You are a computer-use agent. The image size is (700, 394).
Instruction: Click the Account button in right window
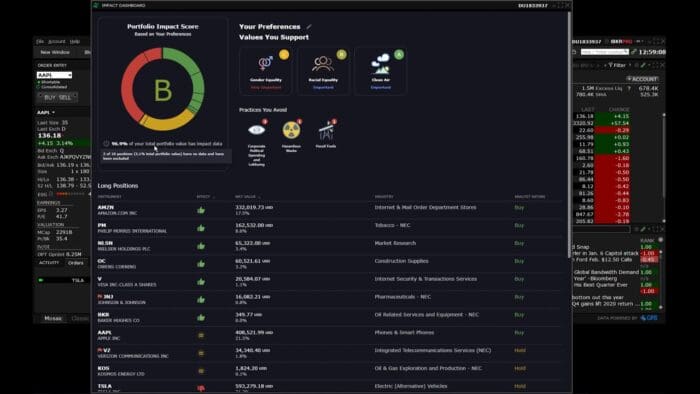coord(642,79)
